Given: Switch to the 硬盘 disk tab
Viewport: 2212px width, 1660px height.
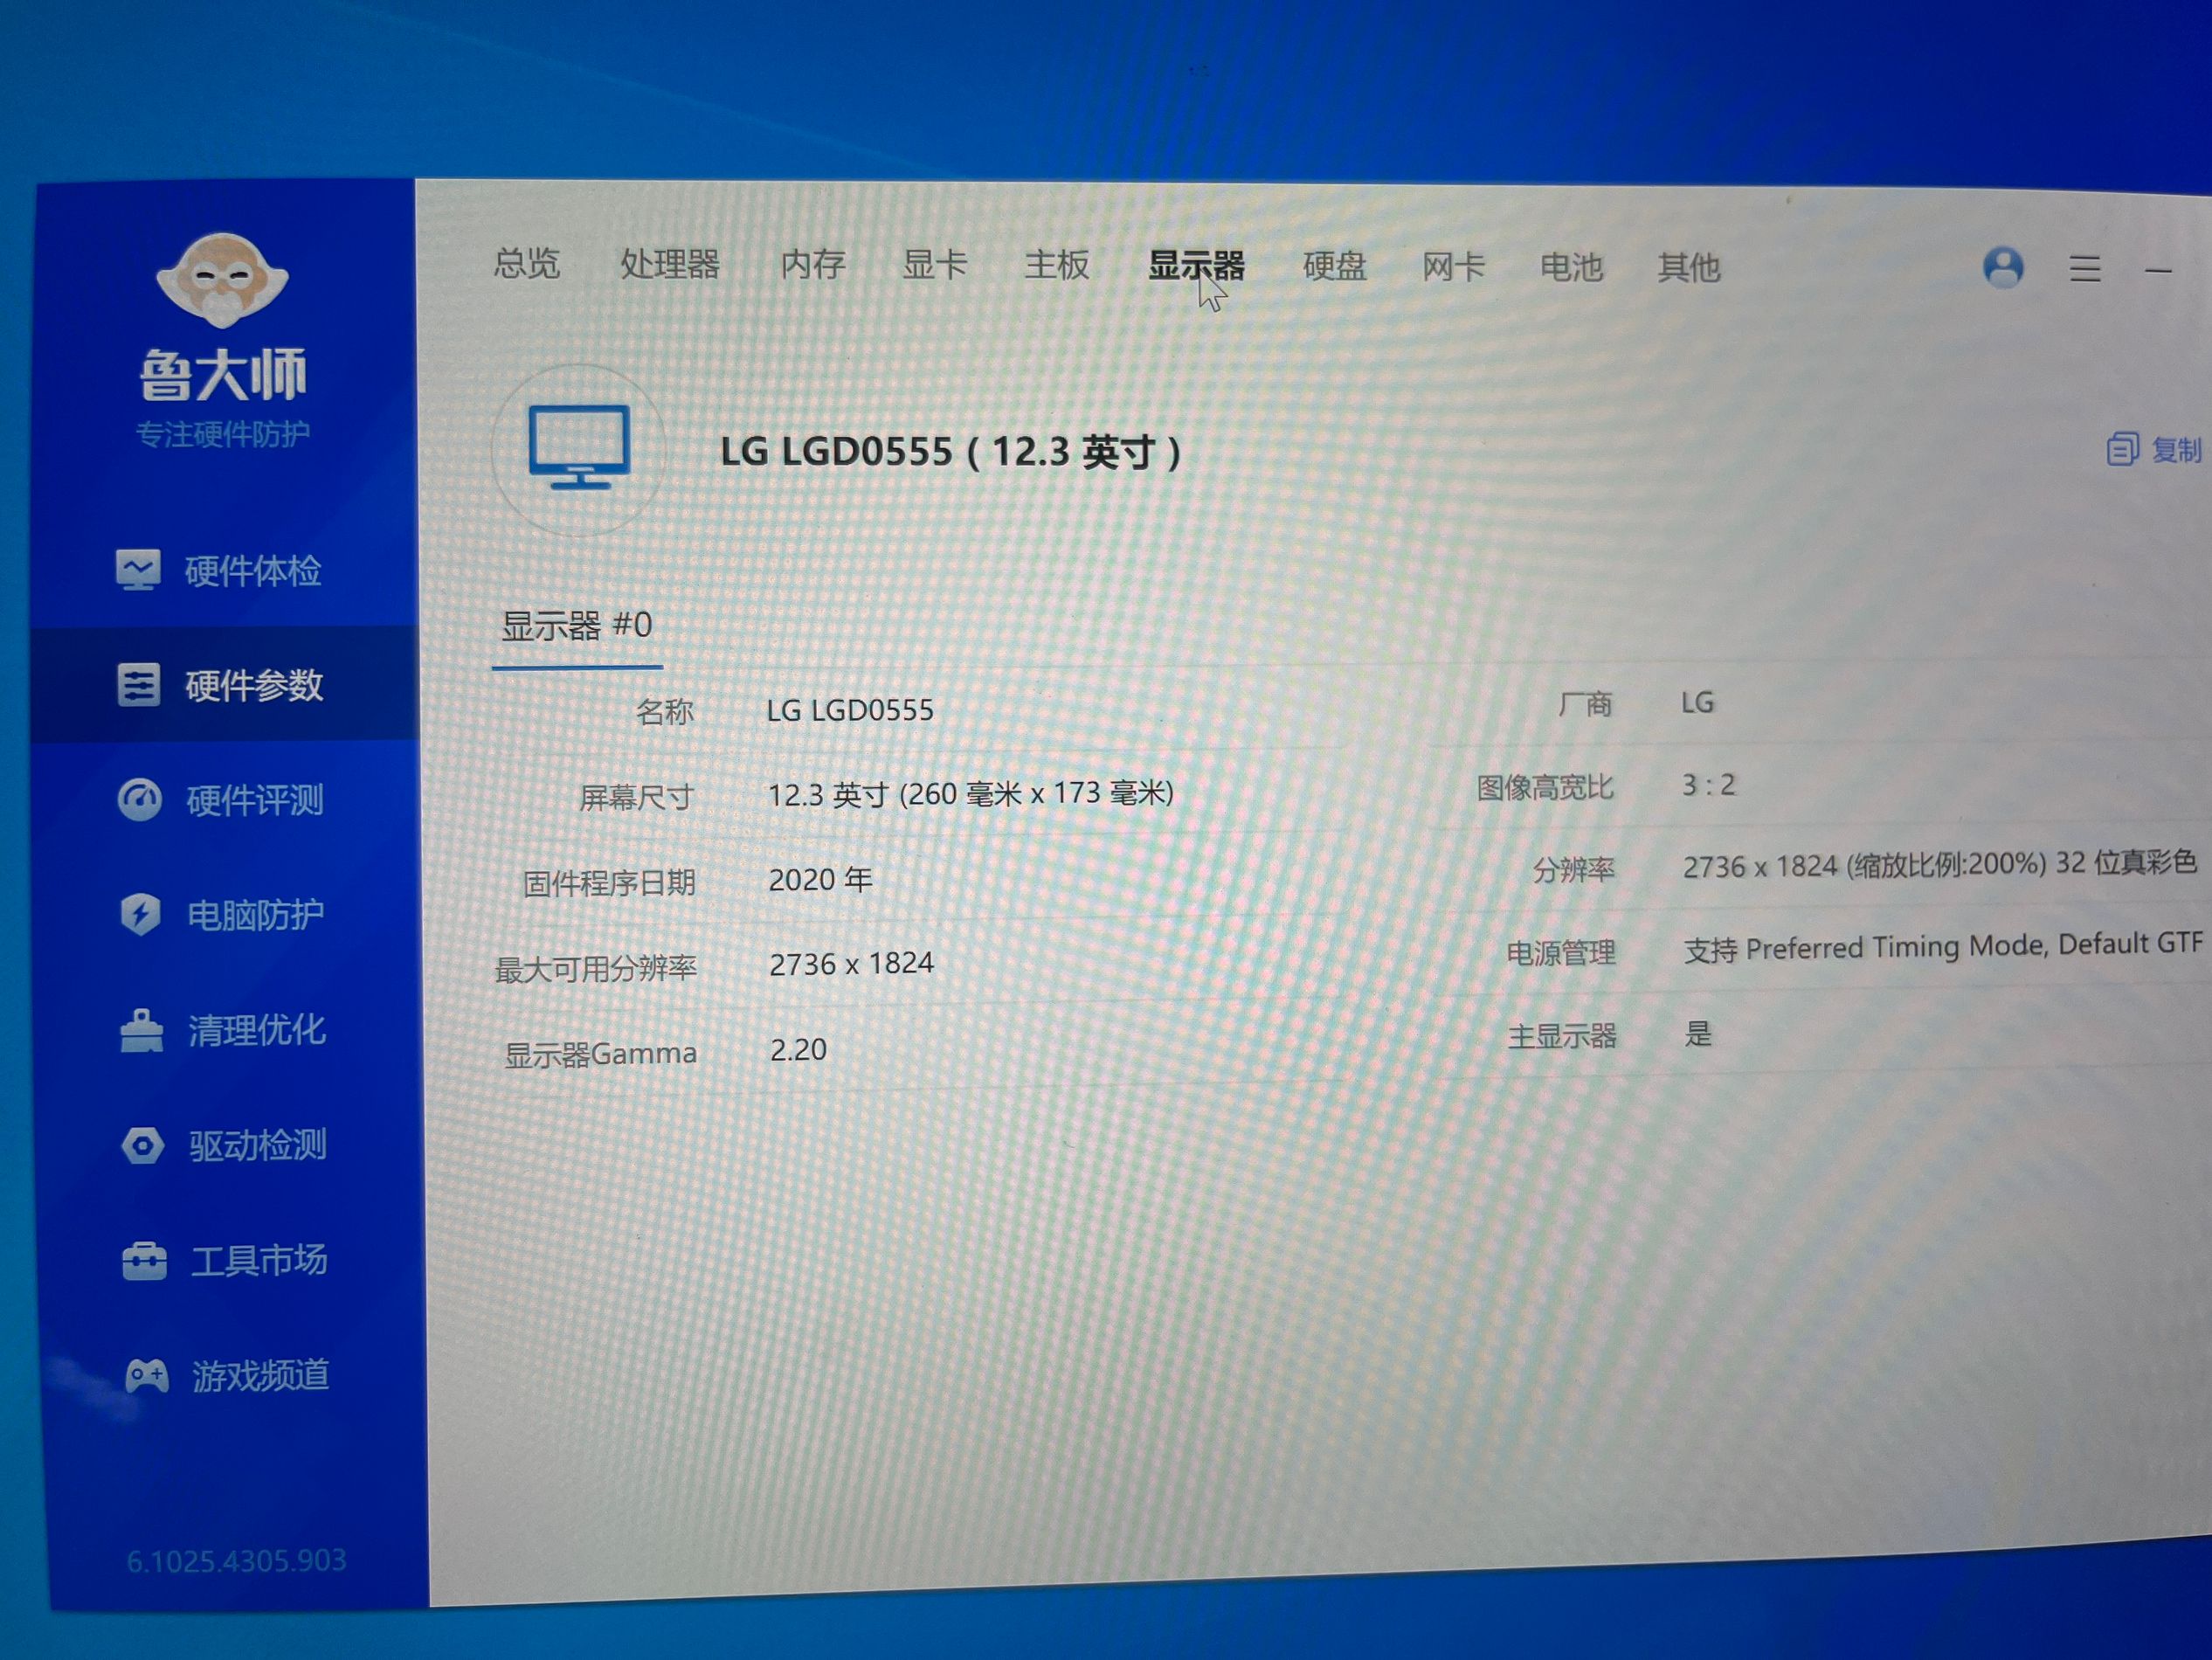Looking at the screenshot, I should [x=1335, y=266].
